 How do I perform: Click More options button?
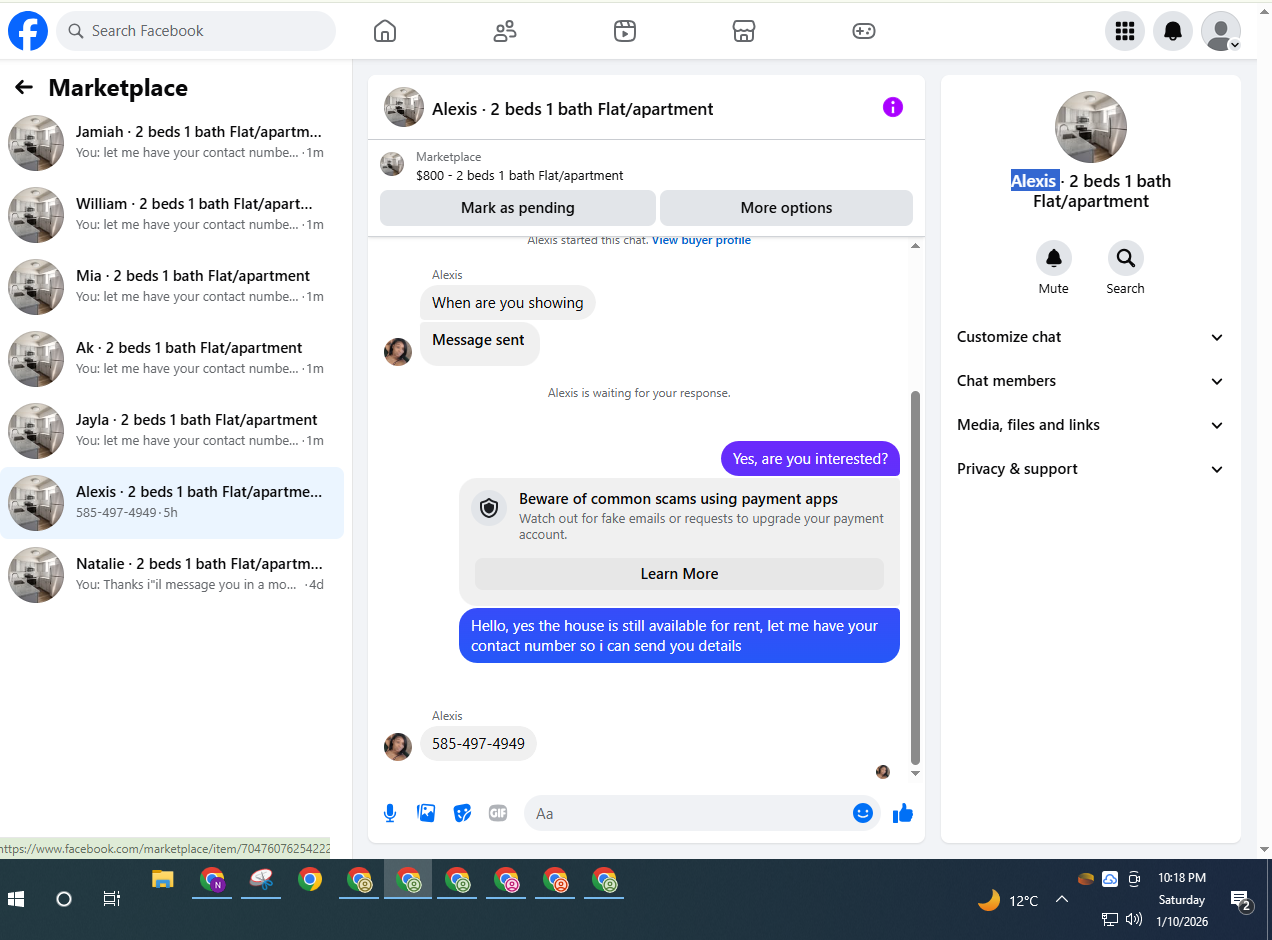(786, 208)
